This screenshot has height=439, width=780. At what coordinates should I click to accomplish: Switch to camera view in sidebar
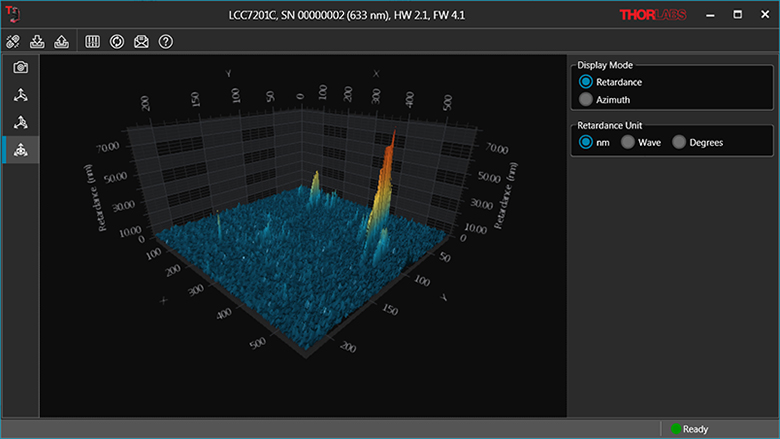point(20,68)
